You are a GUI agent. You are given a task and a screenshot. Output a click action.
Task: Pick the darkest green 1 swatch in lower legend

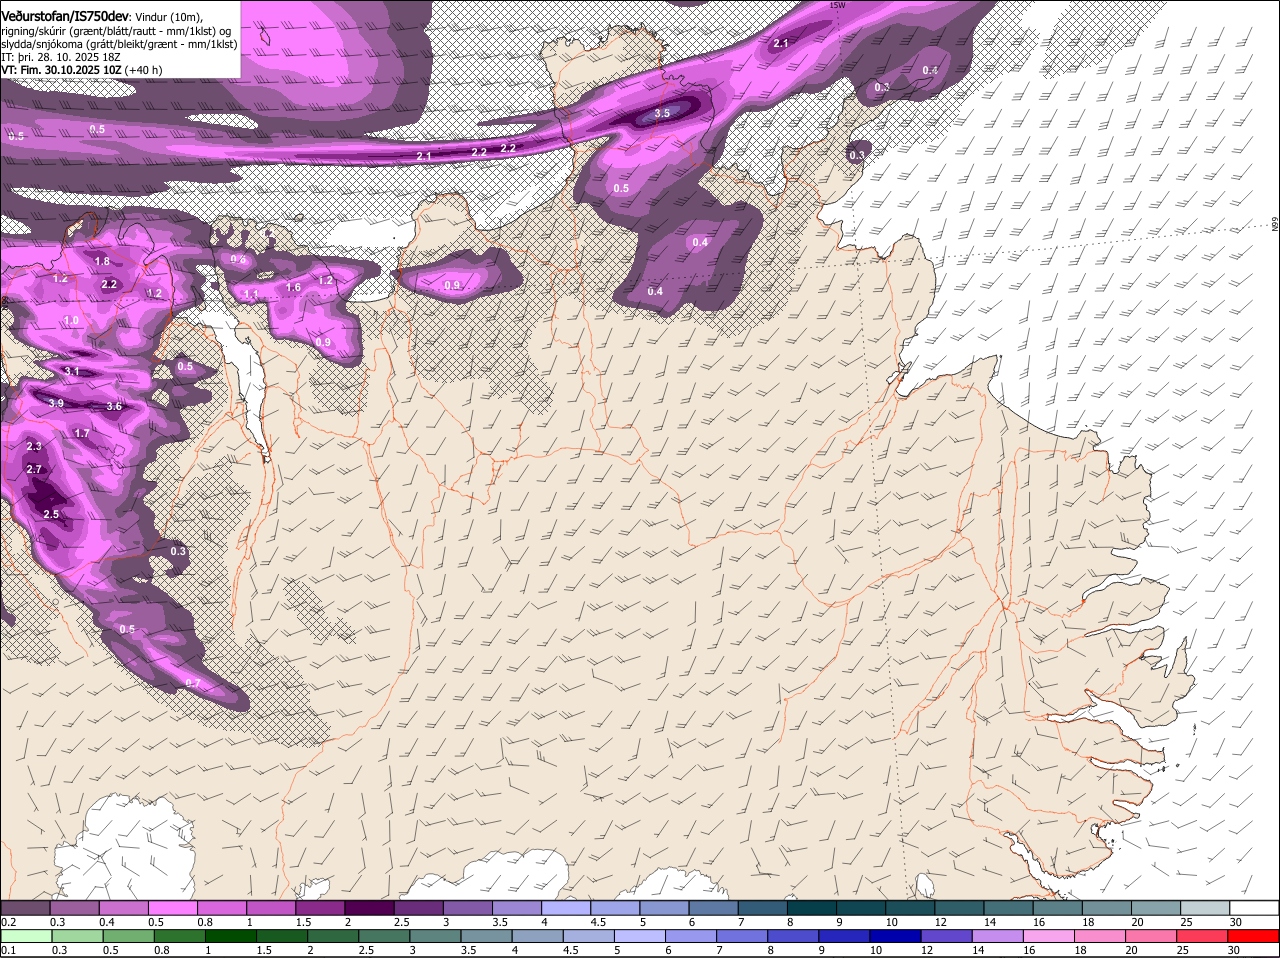[x=232, y=935]
